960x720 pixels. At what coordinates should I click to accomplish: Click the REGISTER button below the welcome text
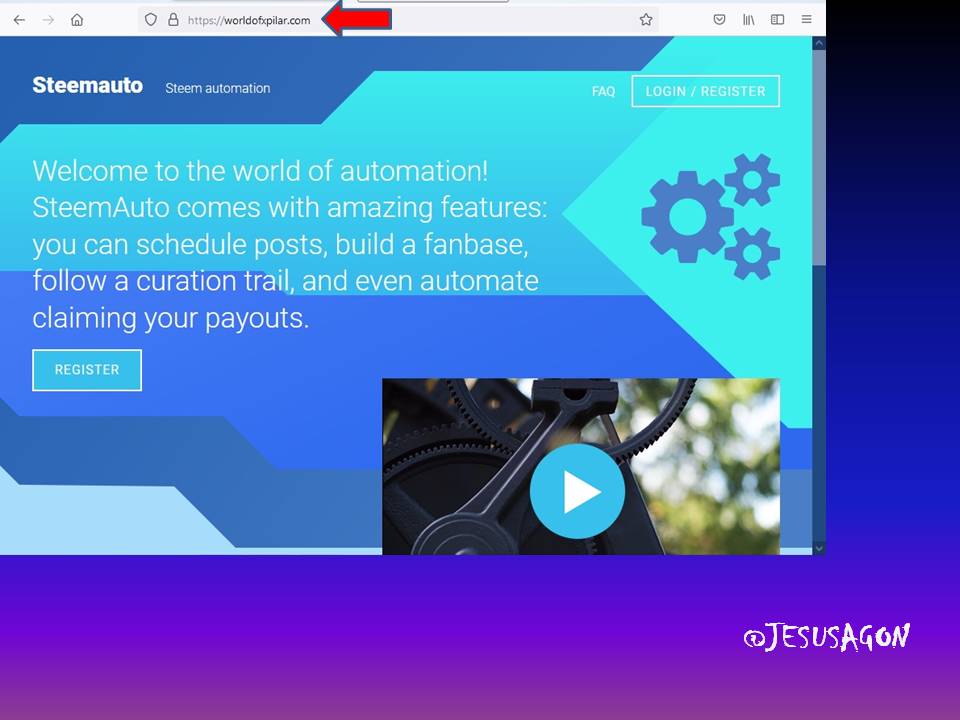(87, 370)
